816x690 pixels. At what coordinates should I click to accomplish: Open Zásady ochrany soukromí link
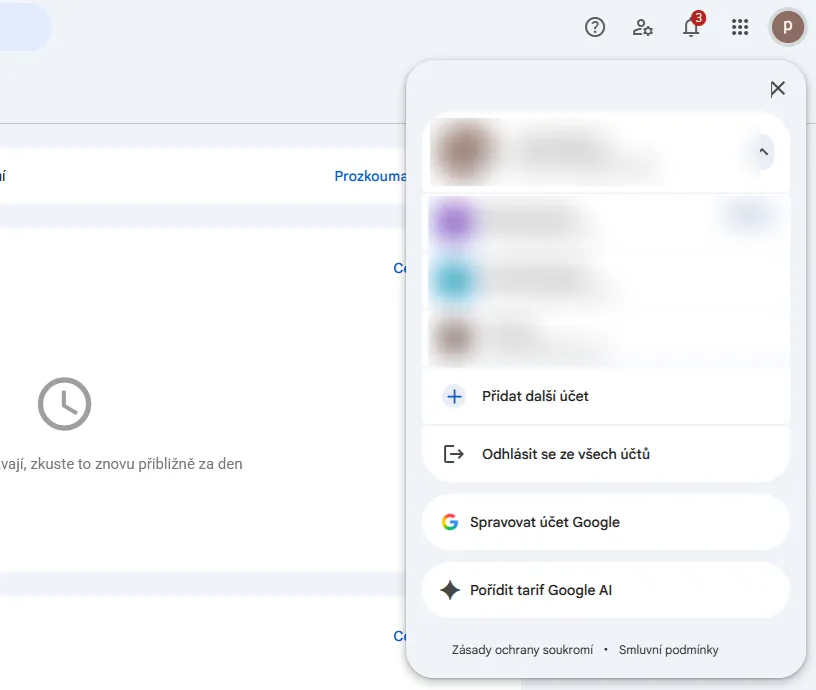click(x=522, y=650)
